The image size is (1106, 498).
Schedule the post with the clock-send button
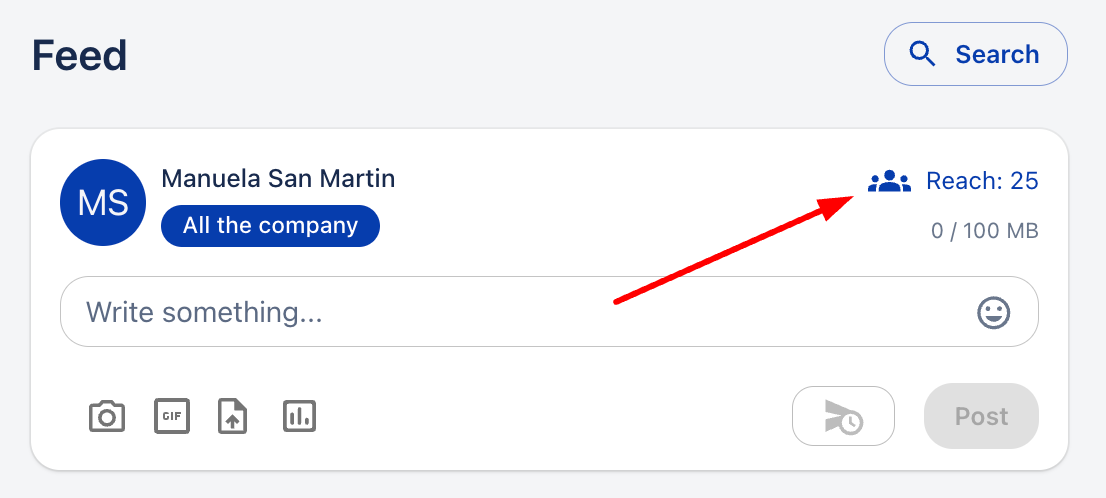[844, 416]
